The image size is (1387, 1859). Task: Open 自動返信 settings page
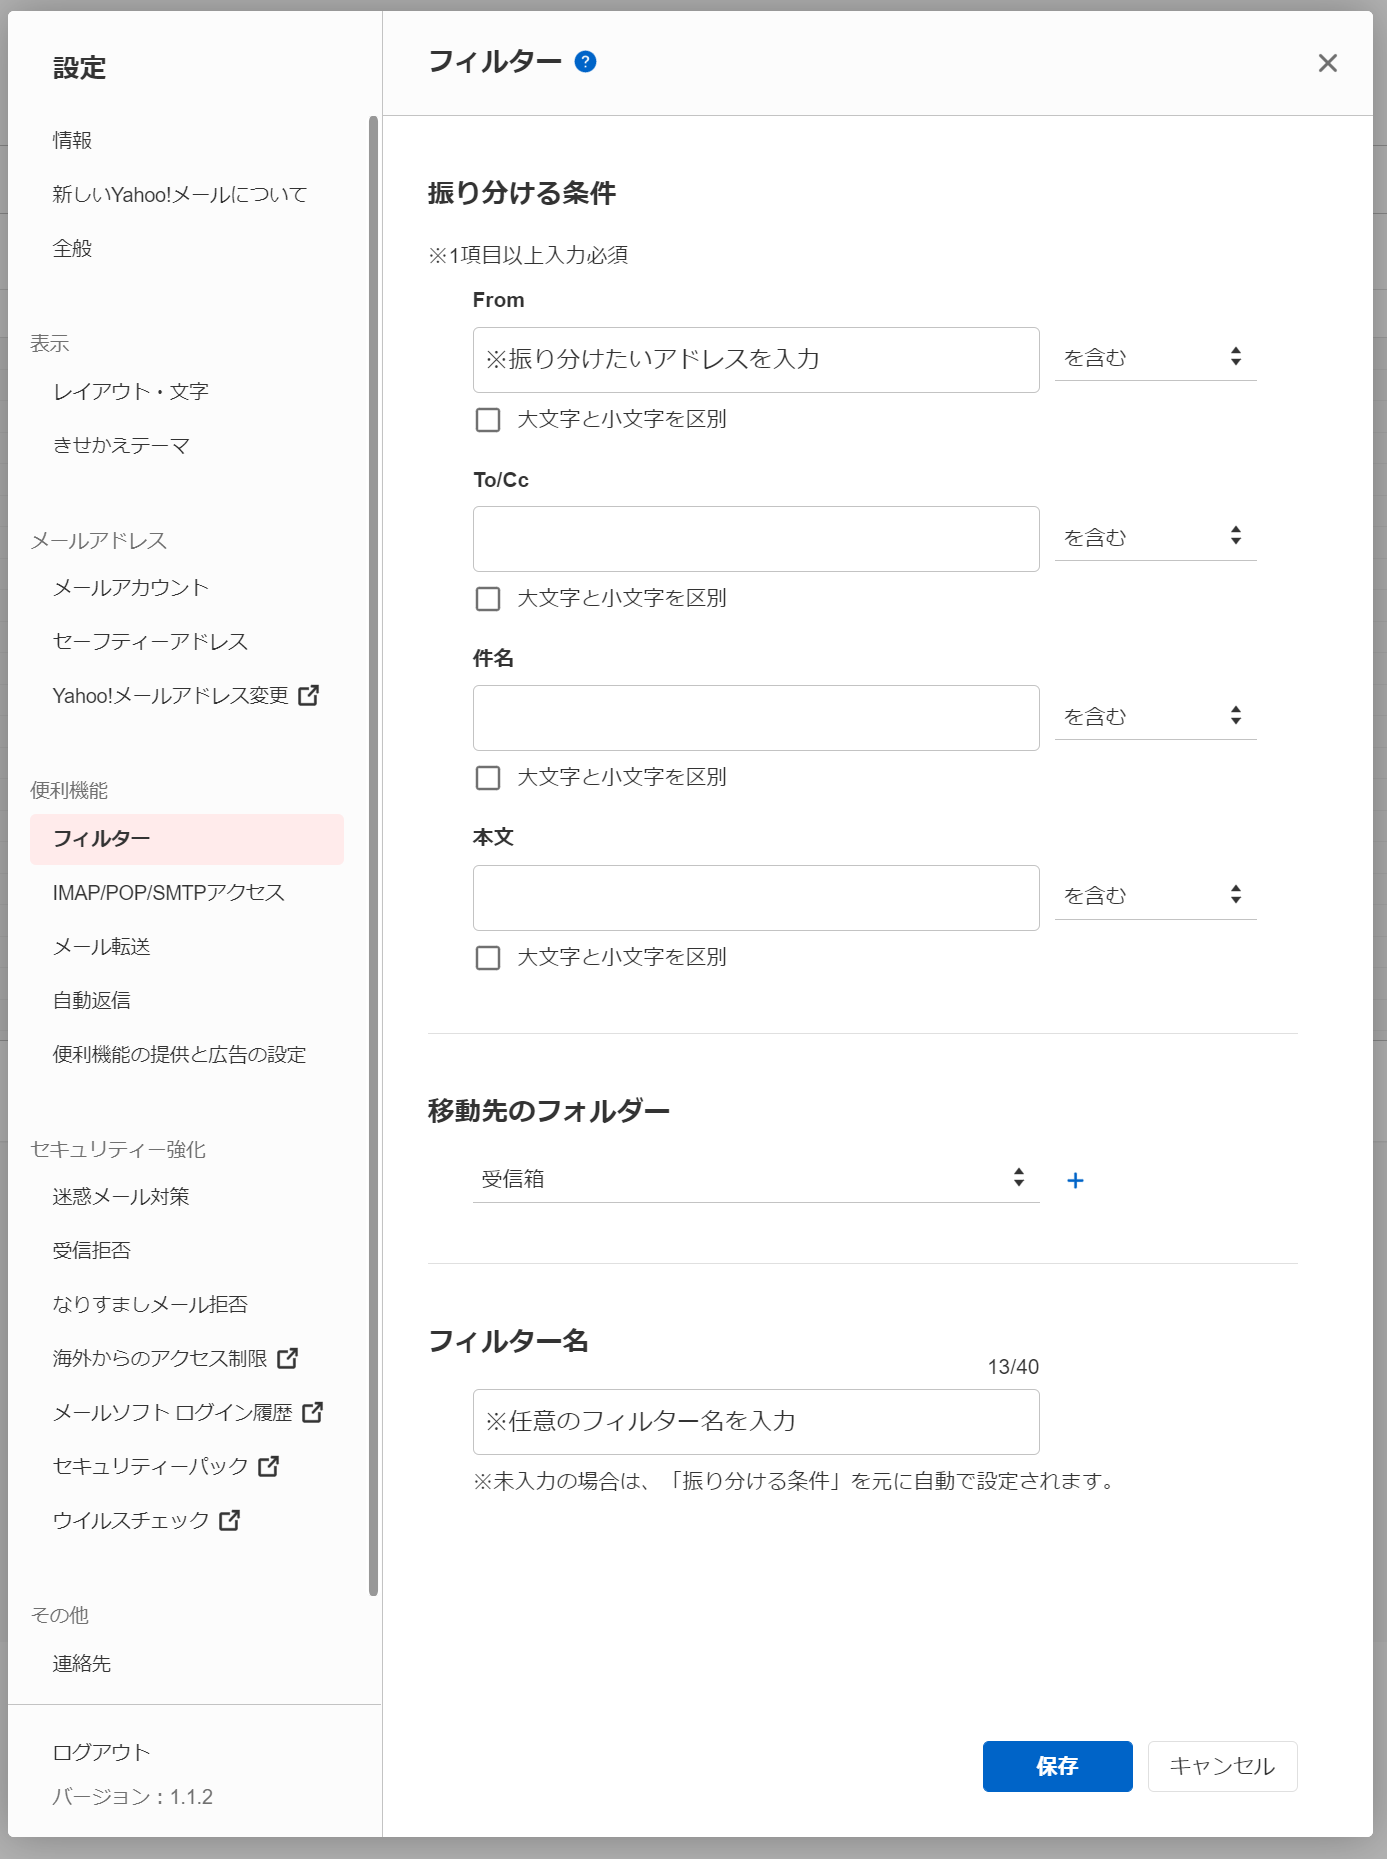click(92, 1001)
